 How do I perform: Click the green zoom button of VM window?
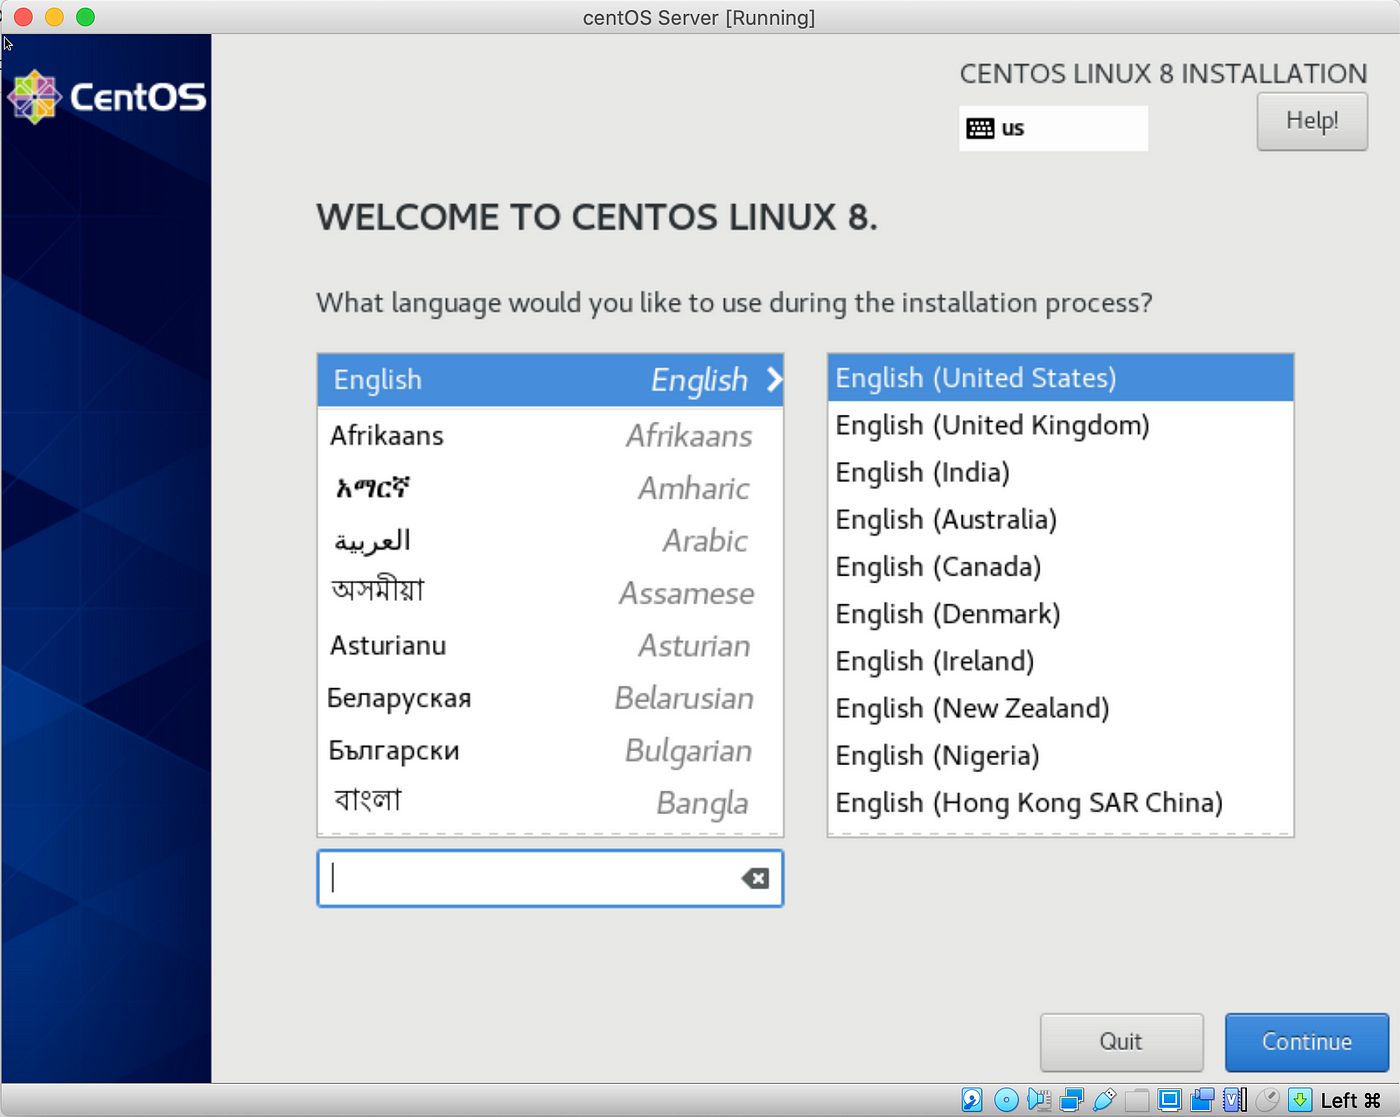(x=86, y=17)
